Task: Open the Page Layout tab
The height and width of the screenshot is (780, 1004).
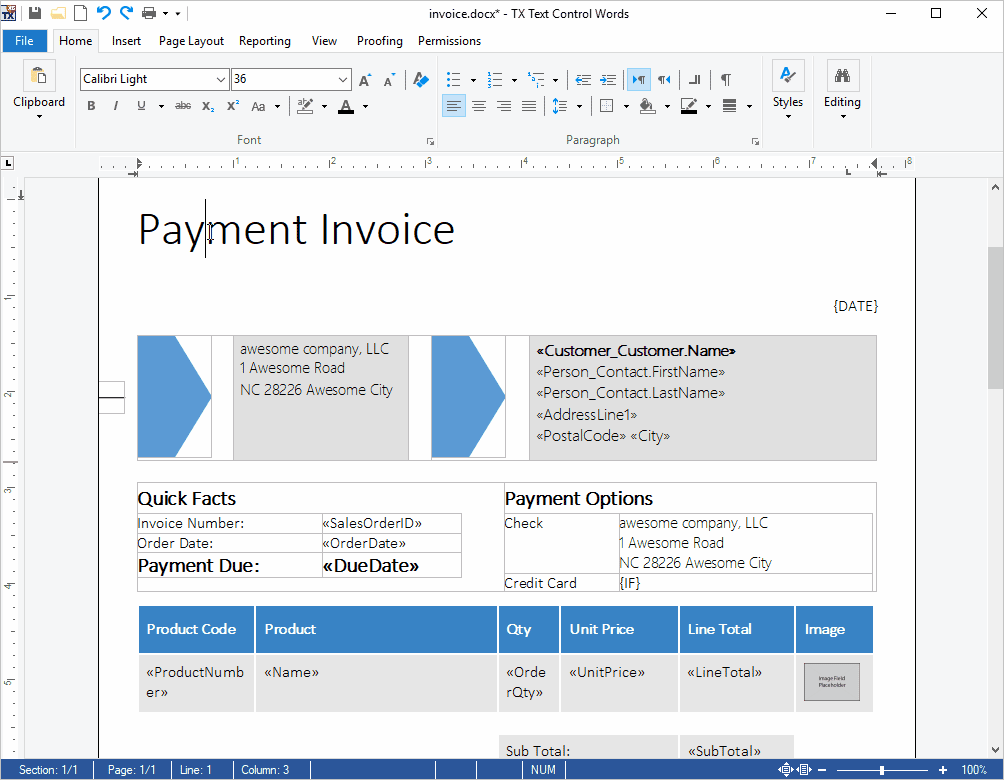Action: click(x=191, y=41)
